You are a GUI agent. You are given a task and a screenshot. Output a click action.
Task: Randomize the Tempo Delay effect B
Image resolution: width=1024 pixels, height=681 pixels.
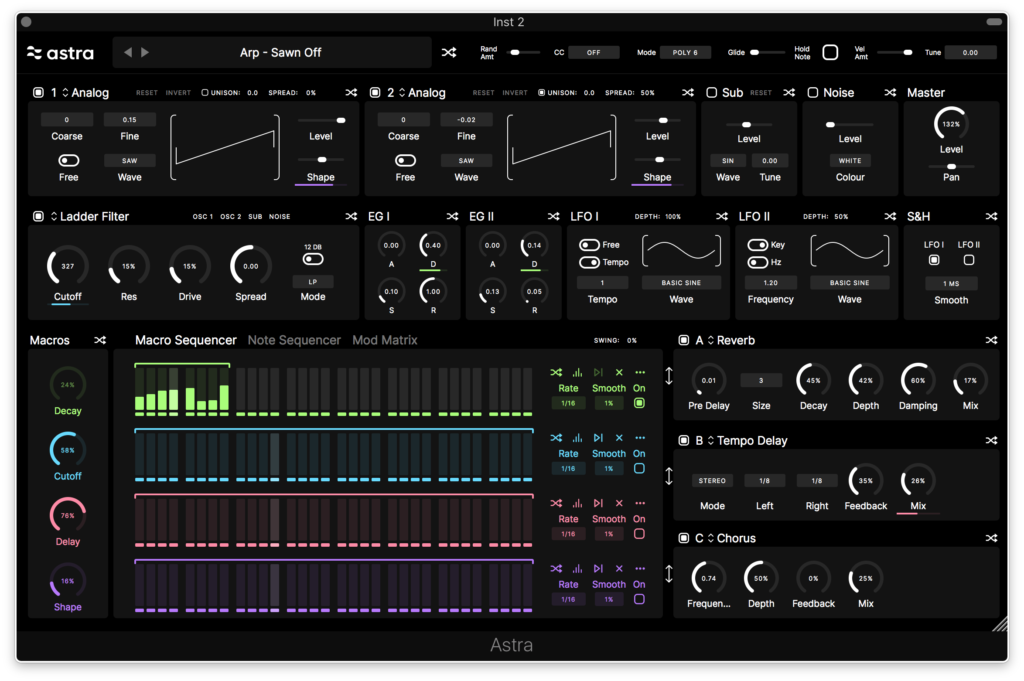tap(991, 441)
